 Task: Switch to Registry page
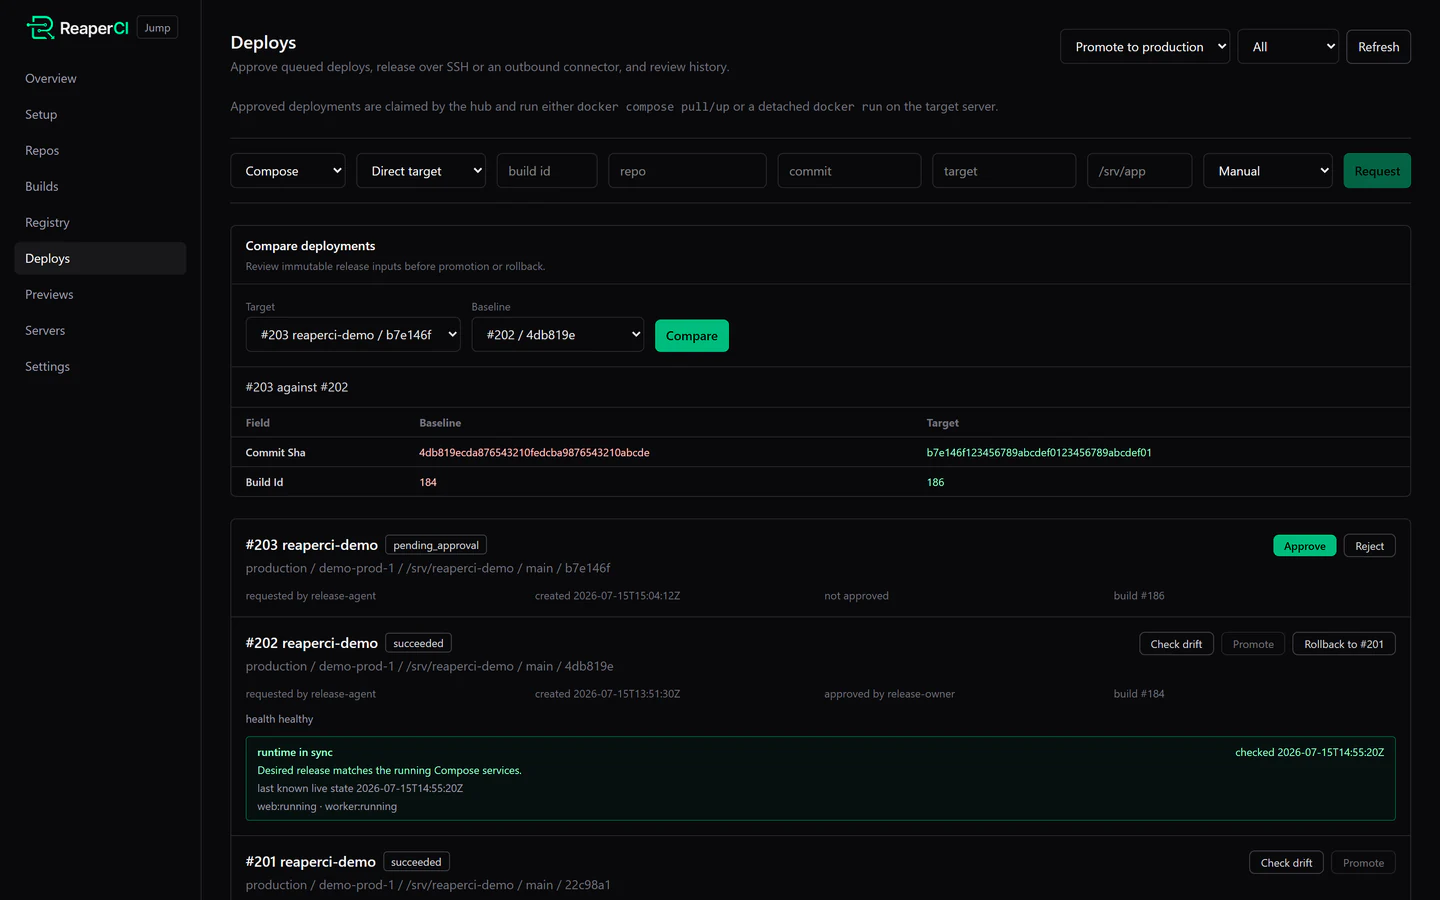click(x=100, y=222)
